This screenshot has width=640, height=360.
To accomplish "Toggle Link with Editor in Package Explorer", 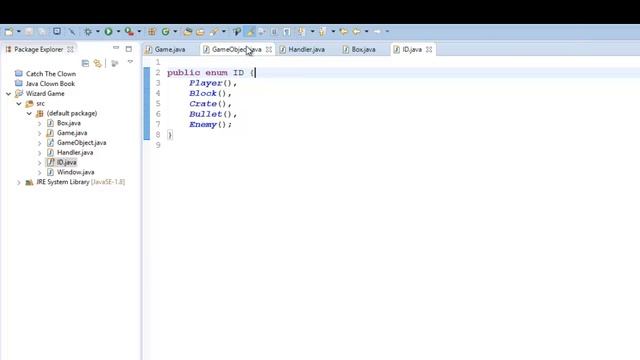I will [98, 63].
